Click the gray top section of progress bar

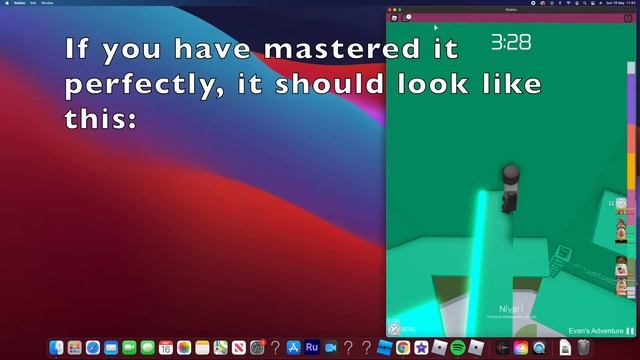click(x=631, y=68)
